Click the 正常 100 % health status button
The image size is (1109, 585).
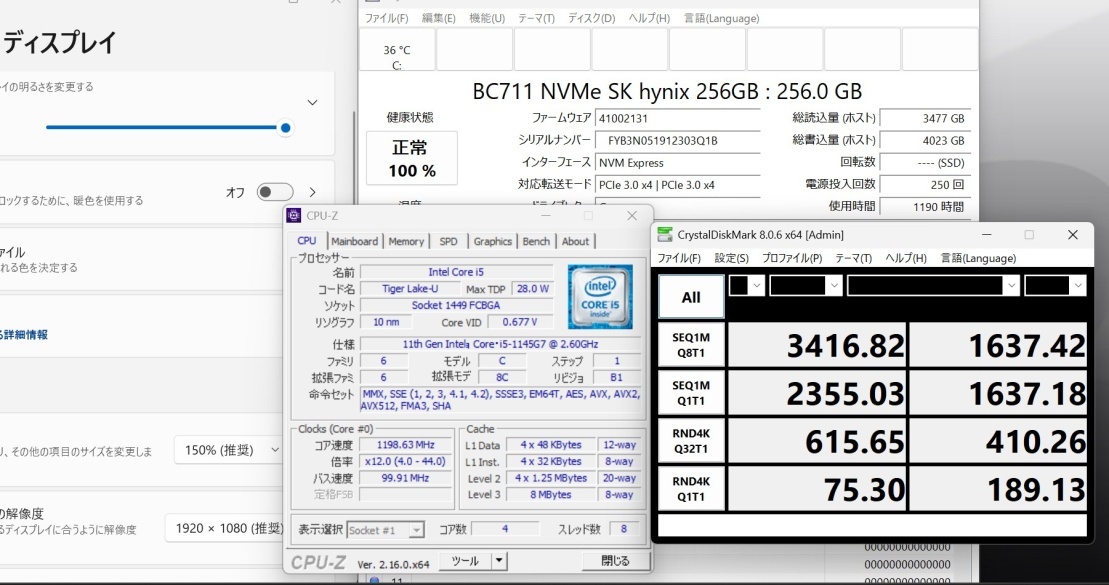point(412,158)
